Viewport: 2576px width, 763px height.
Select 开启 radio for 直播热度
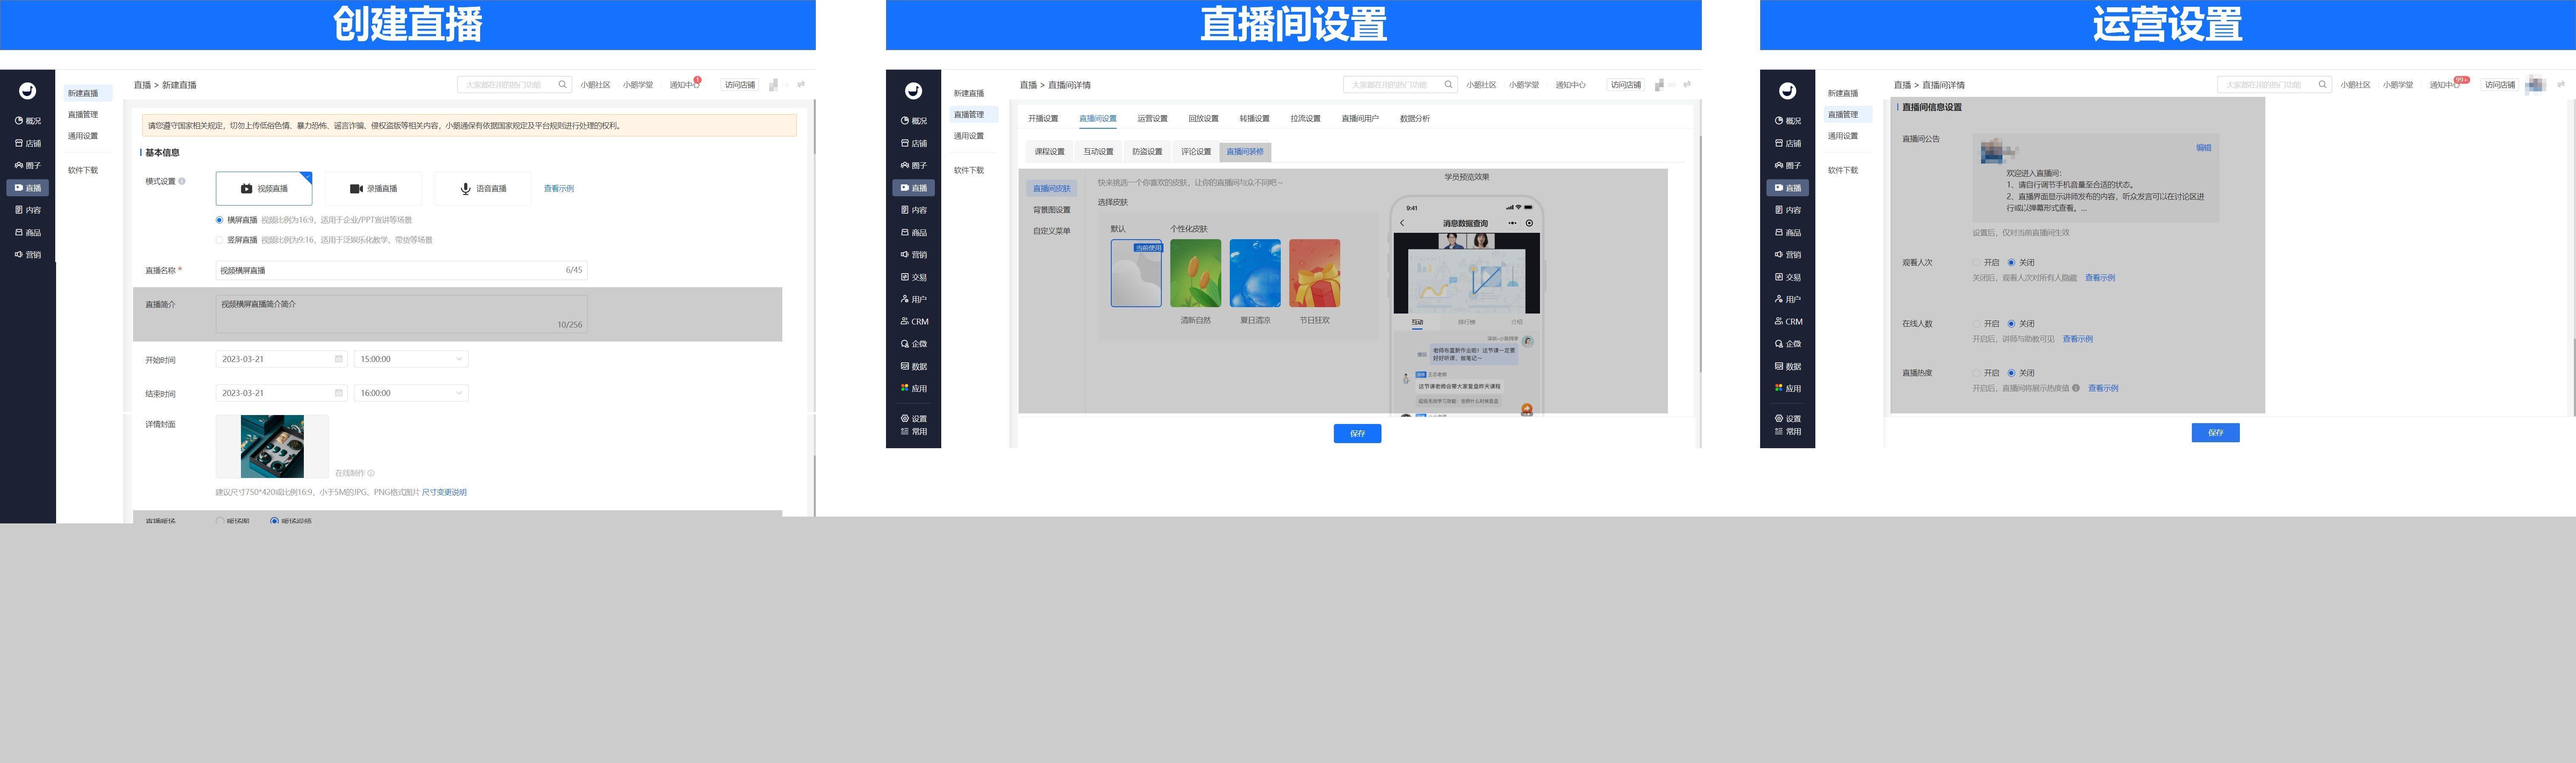tap(1976, 373)
